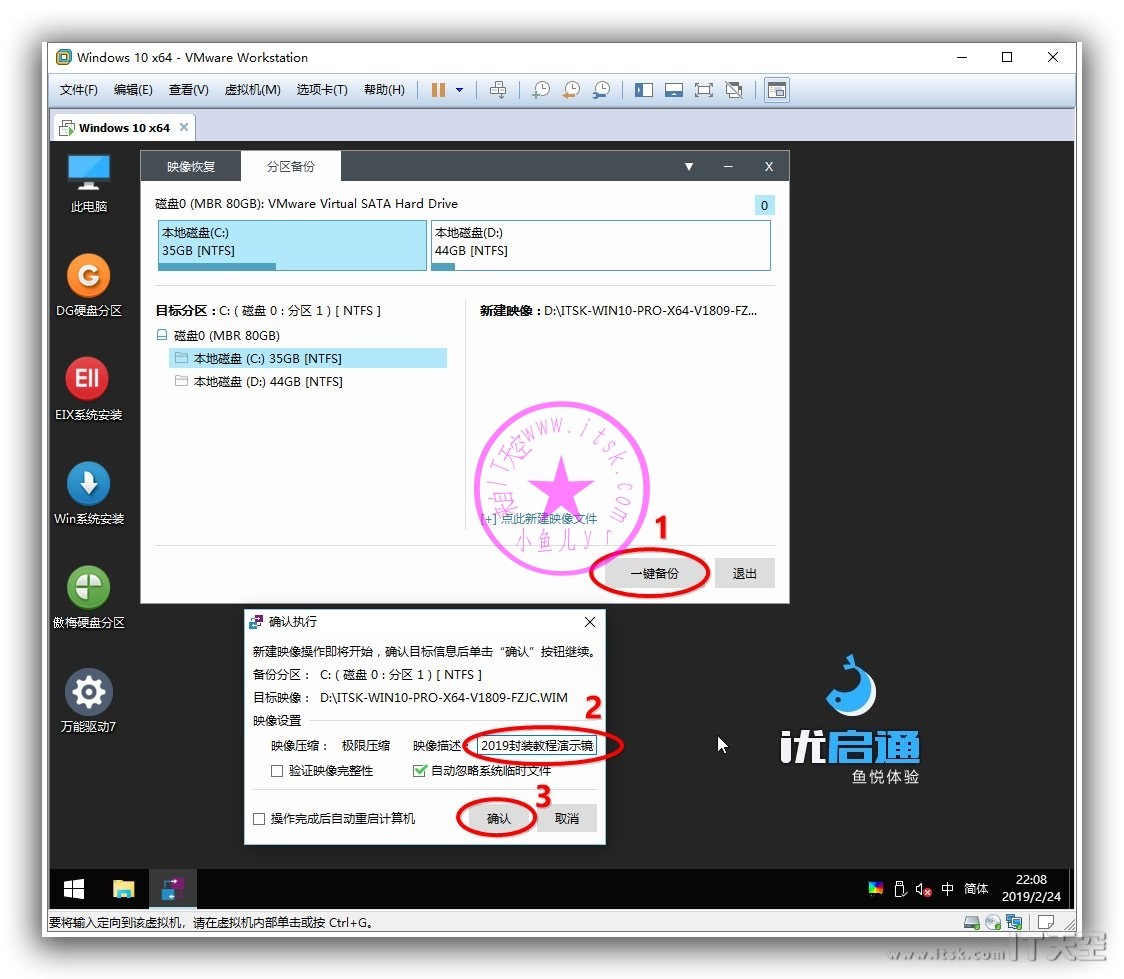This screenshot has width=1124, height=979.
Task: Open the 查看(V) menu
Action: (x=189, y=90)
